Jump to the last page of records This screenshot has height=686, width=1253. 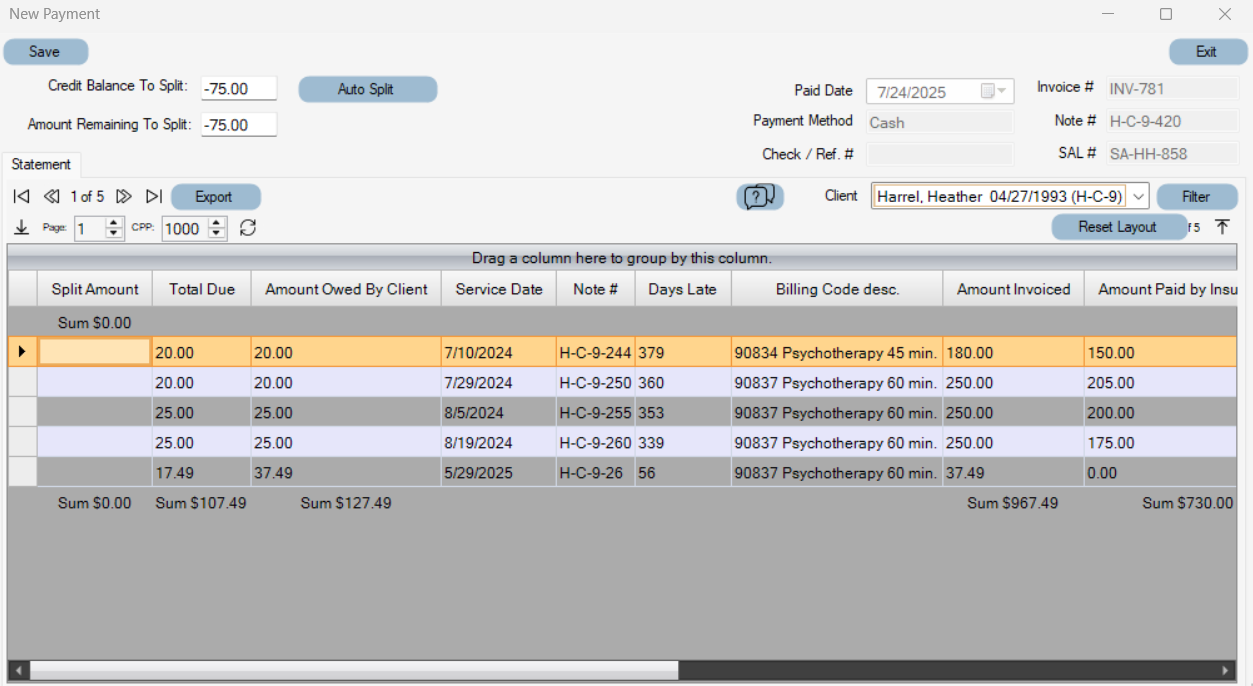[154, 196]
